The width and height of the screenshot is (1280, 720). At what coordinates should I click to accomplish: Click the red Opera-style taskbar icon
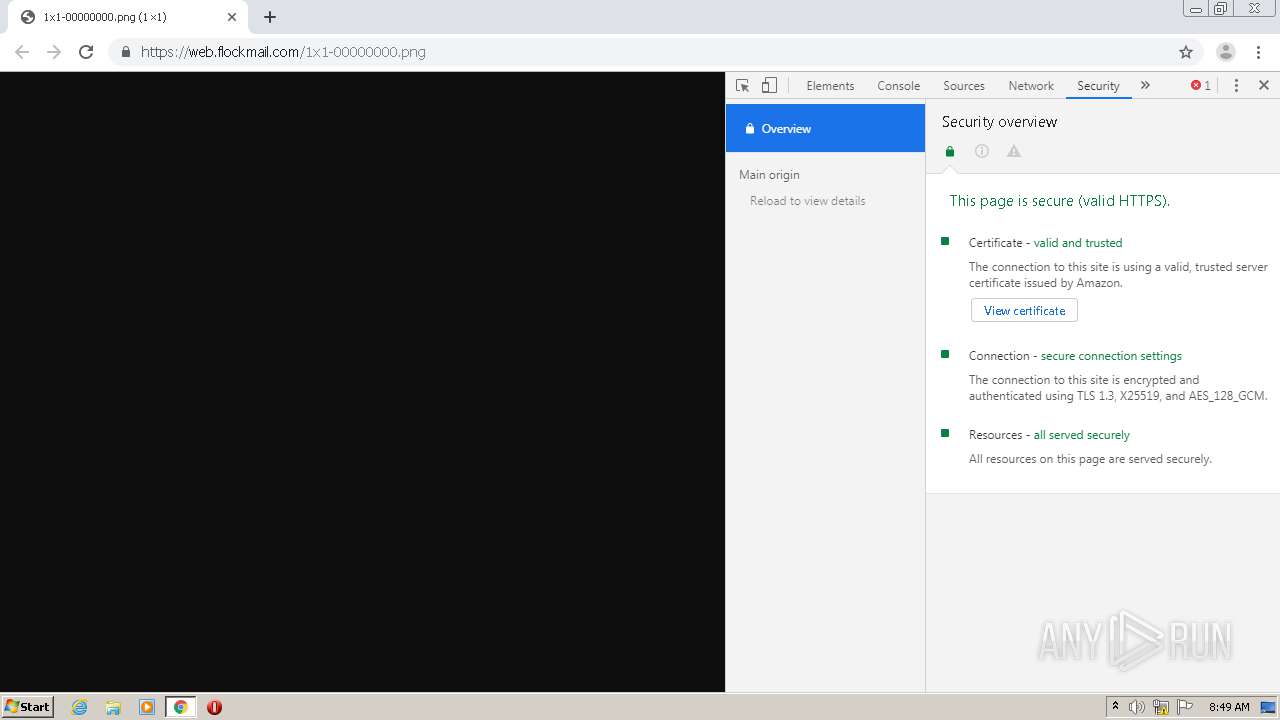(214, 707)
